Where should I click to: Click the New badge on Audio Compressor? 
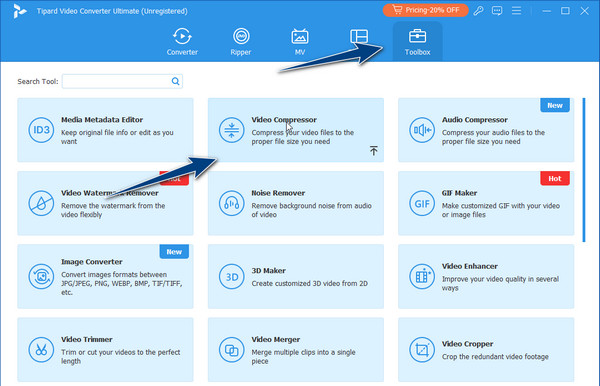tap(555, 105)
